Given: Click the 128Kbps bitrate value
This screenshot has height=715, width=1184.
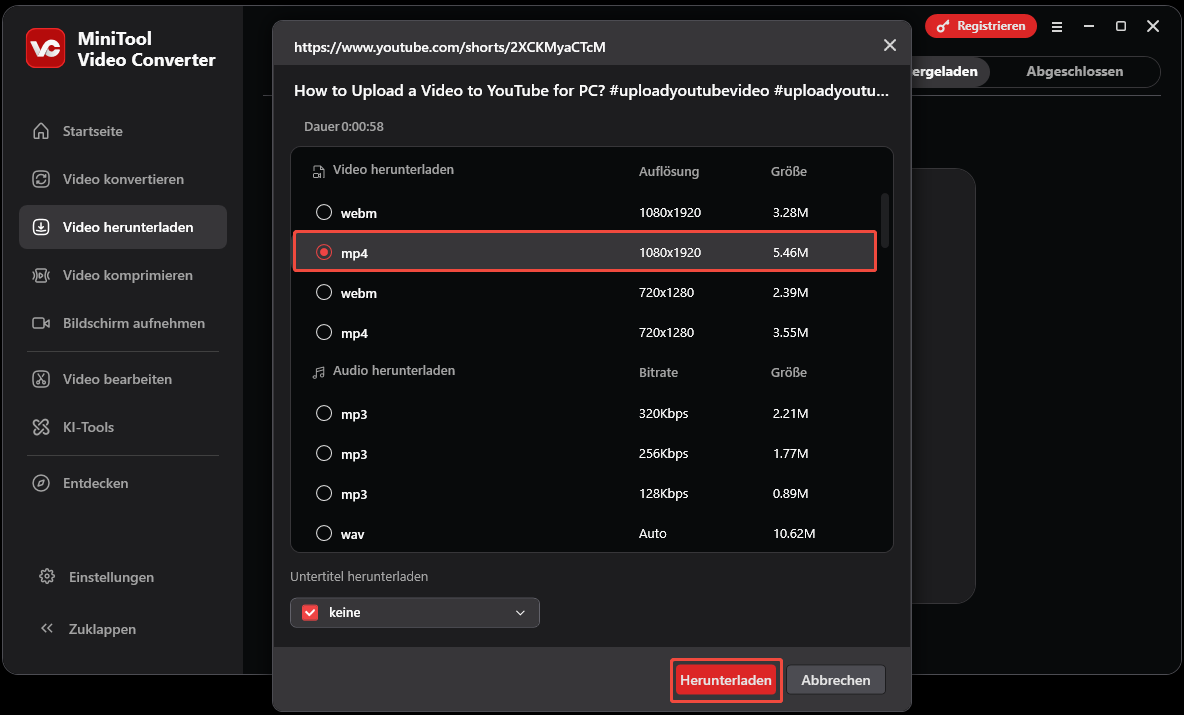Looking at the screenshot, I should coord(664,493).
